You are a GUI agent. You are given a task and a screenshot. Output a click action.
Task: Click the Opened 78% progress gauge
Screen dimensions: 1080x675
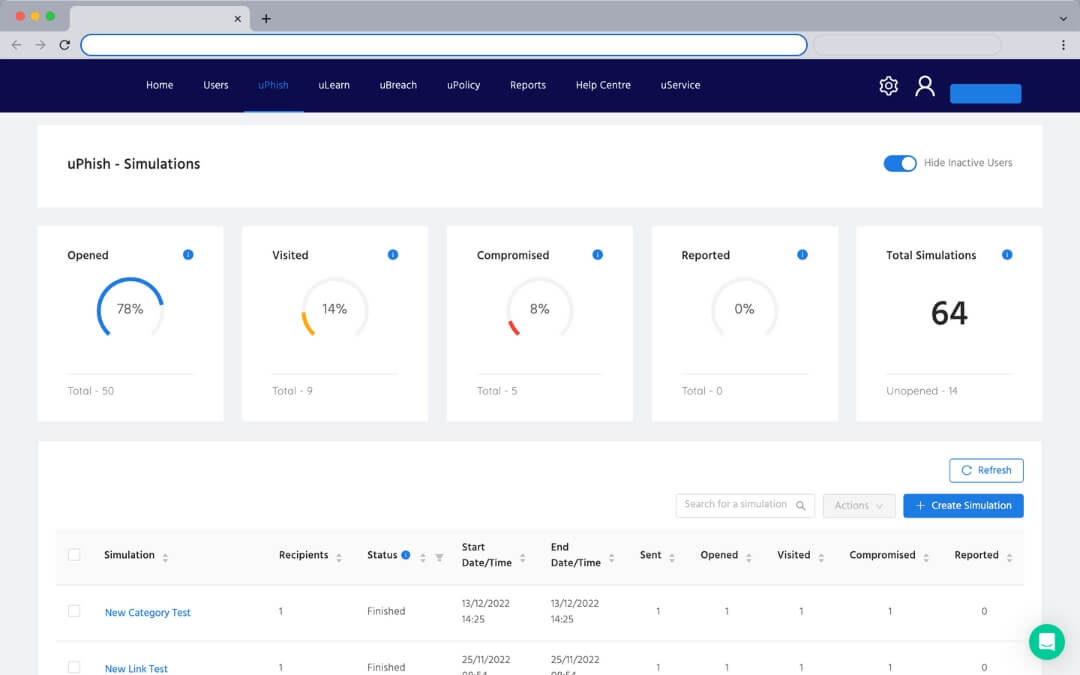click(x=130, y=309)
